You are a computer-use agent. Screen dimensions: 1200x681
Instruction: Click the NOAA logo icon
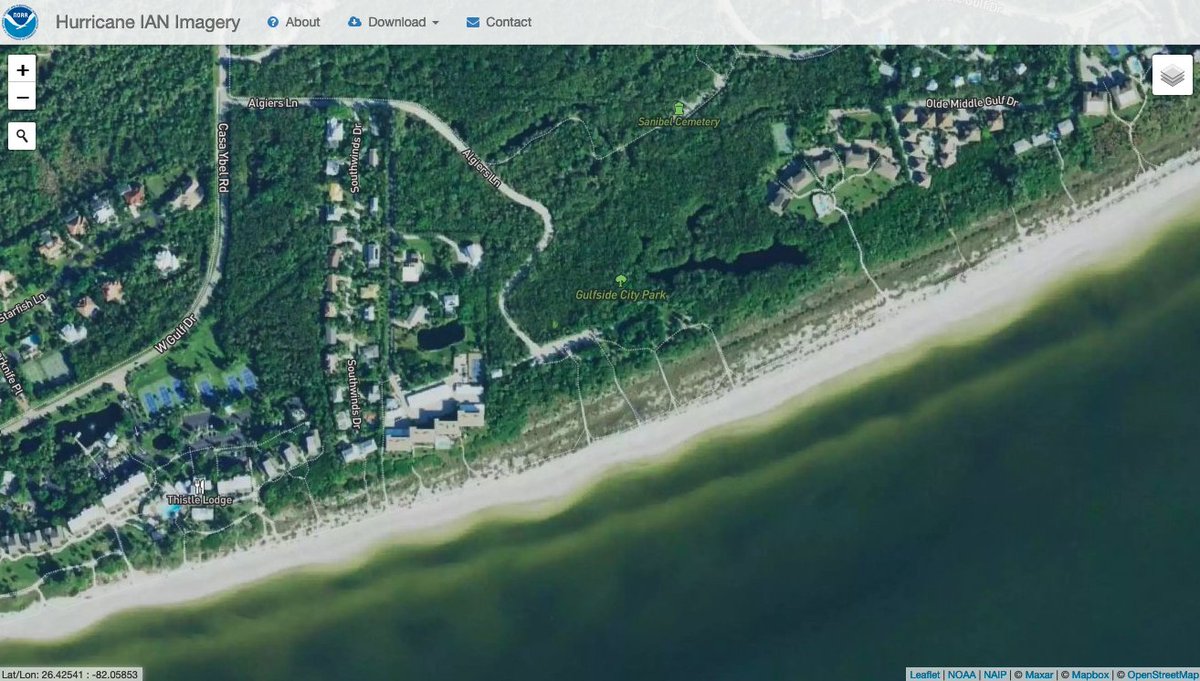[x=20, y=21]
